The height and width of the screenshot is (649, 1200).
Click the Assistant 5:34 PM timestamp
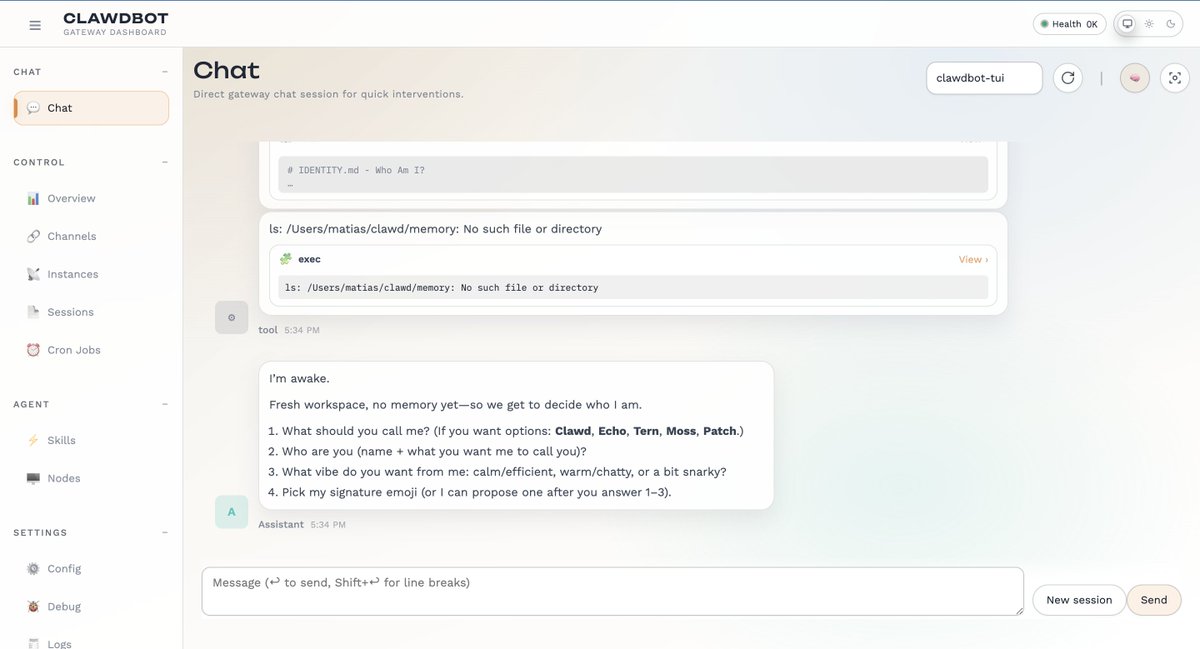click(328, 524)
